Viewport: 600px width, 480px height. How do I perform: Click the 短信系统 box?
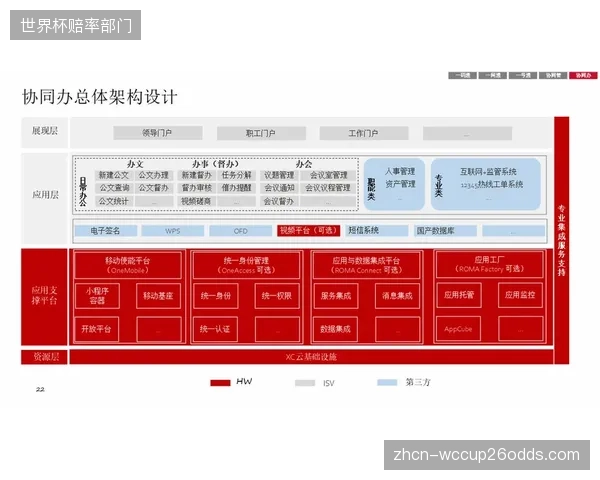click(x=377, y=230)
